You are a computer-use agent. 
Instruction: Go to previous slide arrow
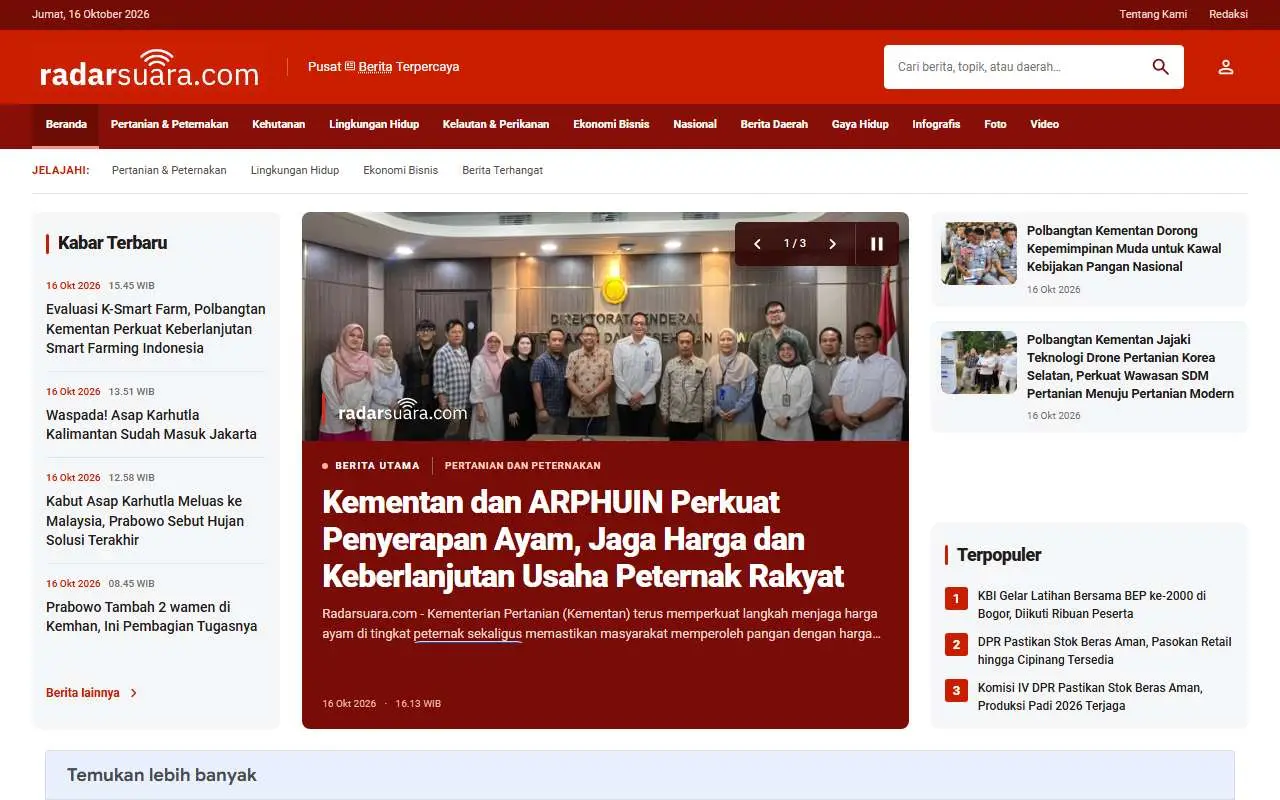coord(757,244)
